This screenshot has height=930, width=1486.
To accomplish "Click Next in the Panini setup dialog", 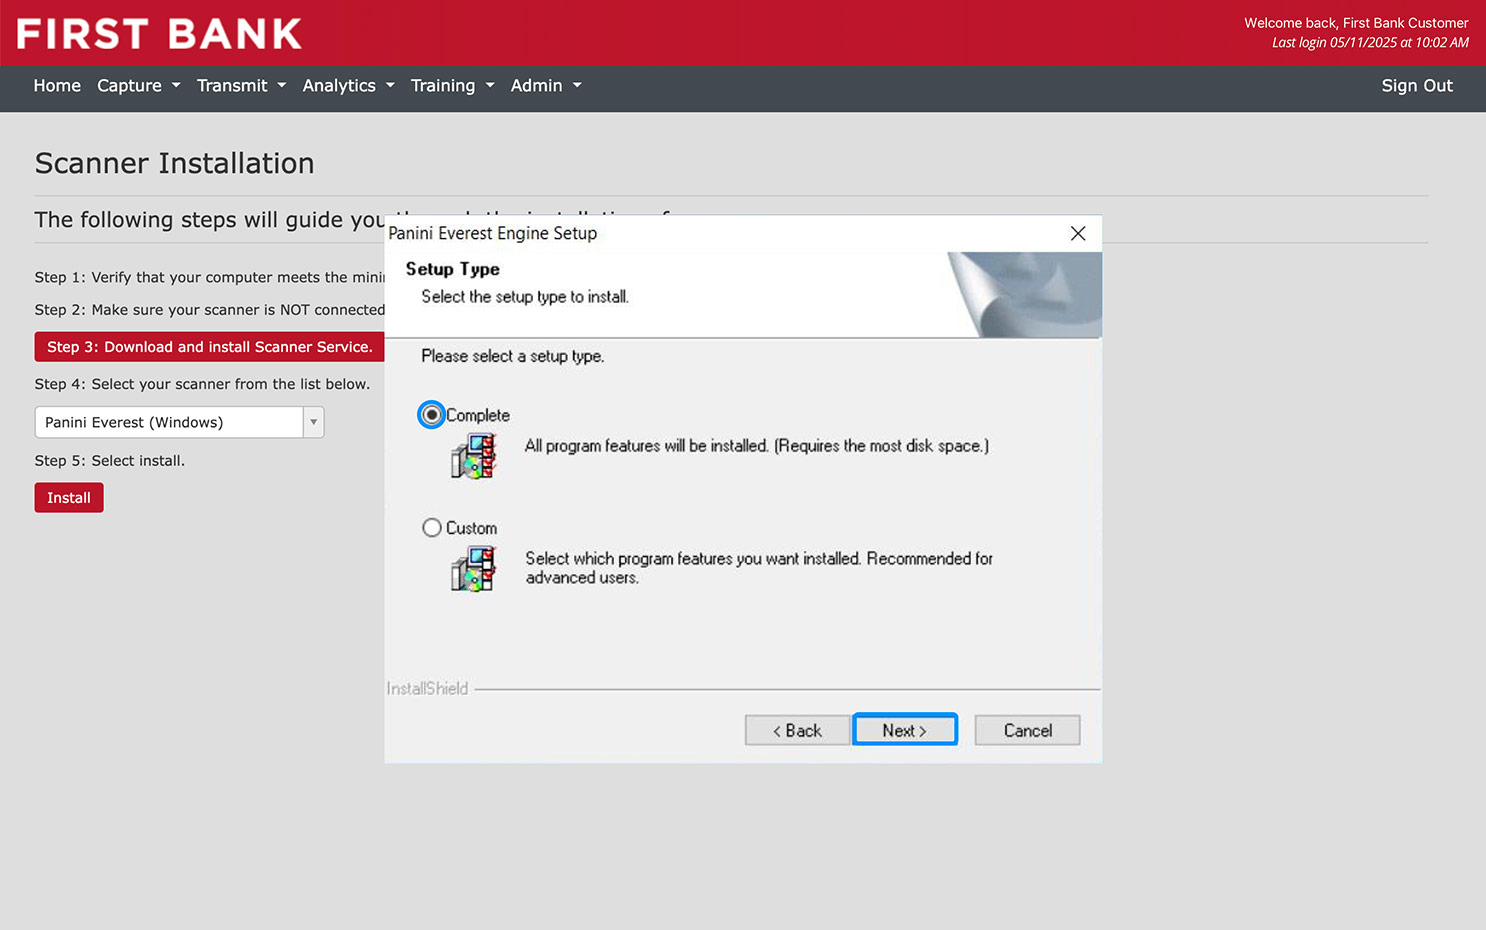I will pyautogui.click(x=905, y=730).
